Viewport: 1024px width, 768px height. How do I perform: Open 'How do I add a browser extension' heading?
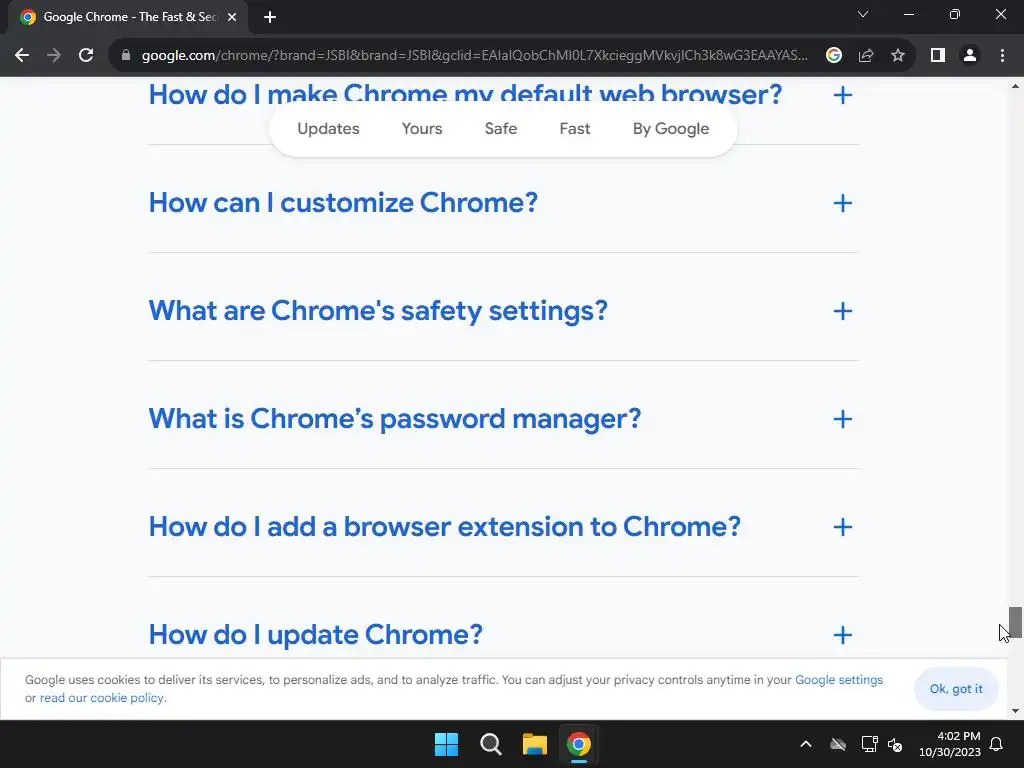[445, 527]
